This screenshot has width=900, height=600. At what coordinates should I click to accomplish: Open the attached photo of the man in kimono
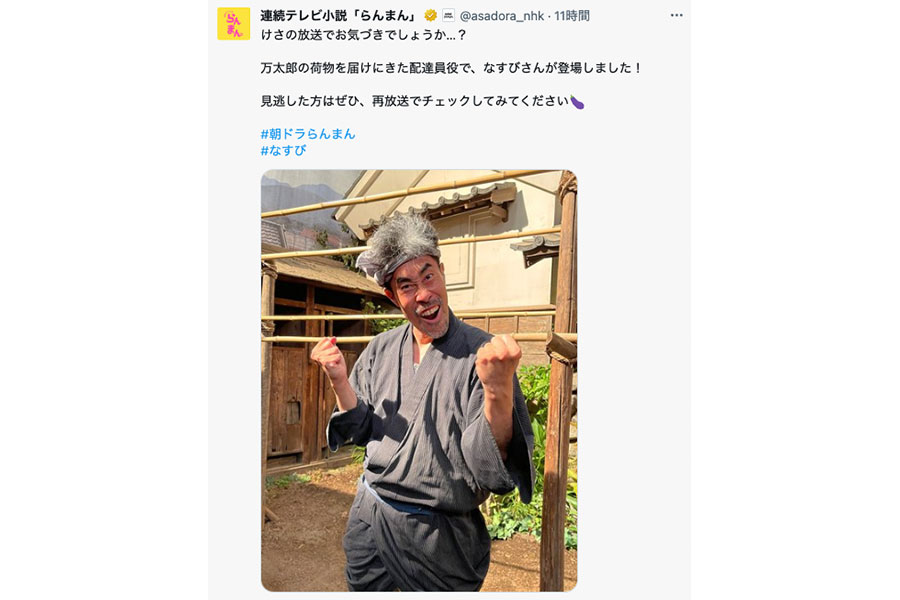click(419, 380)
